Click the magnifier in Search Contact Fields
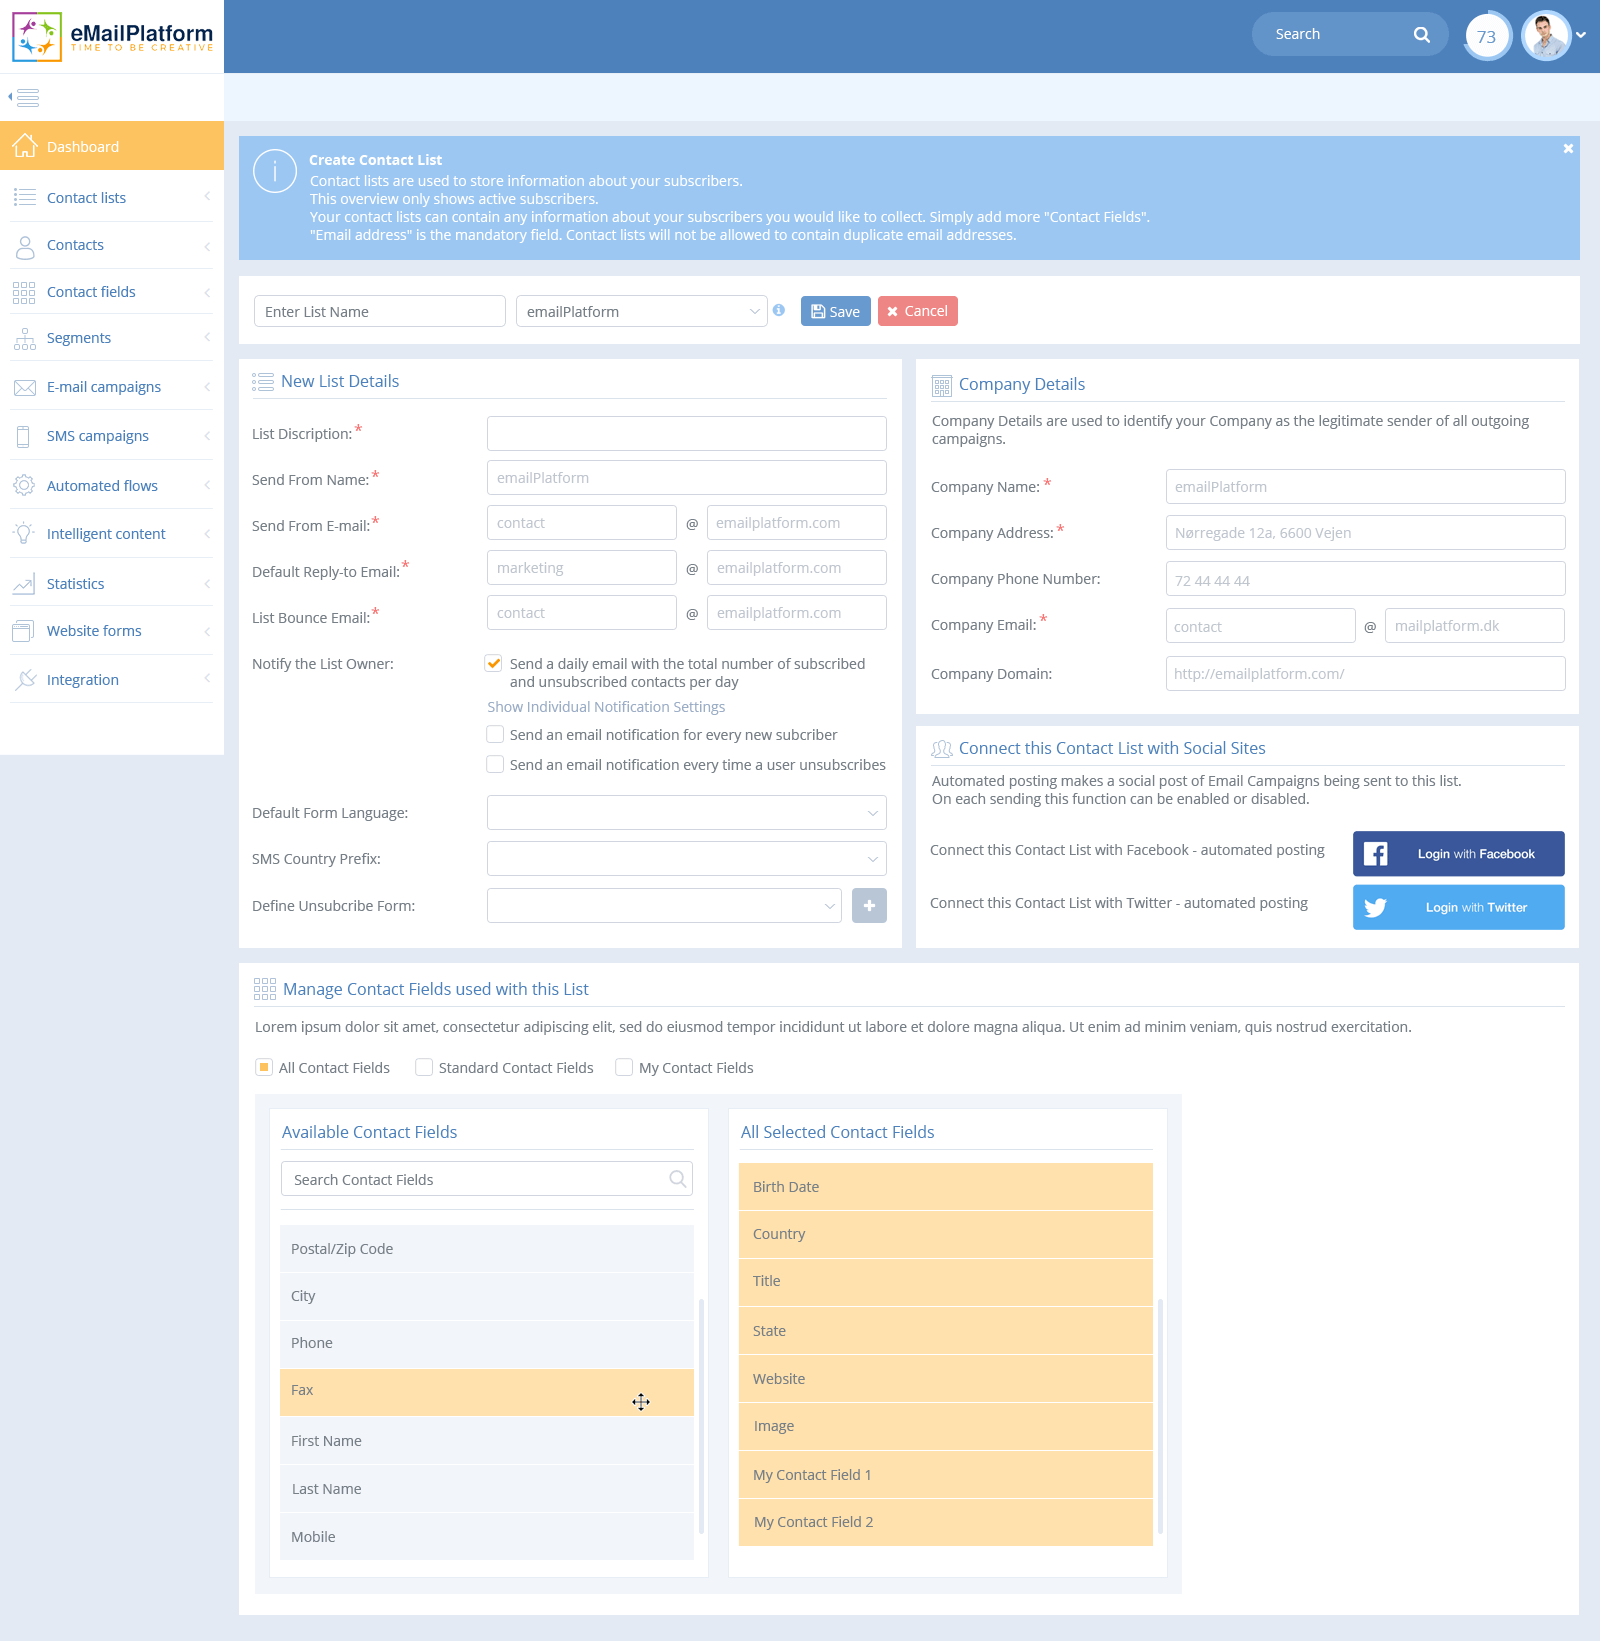Viewport: 1600px width, 1641px height. pyautogui.click(x=678, y=1179)
